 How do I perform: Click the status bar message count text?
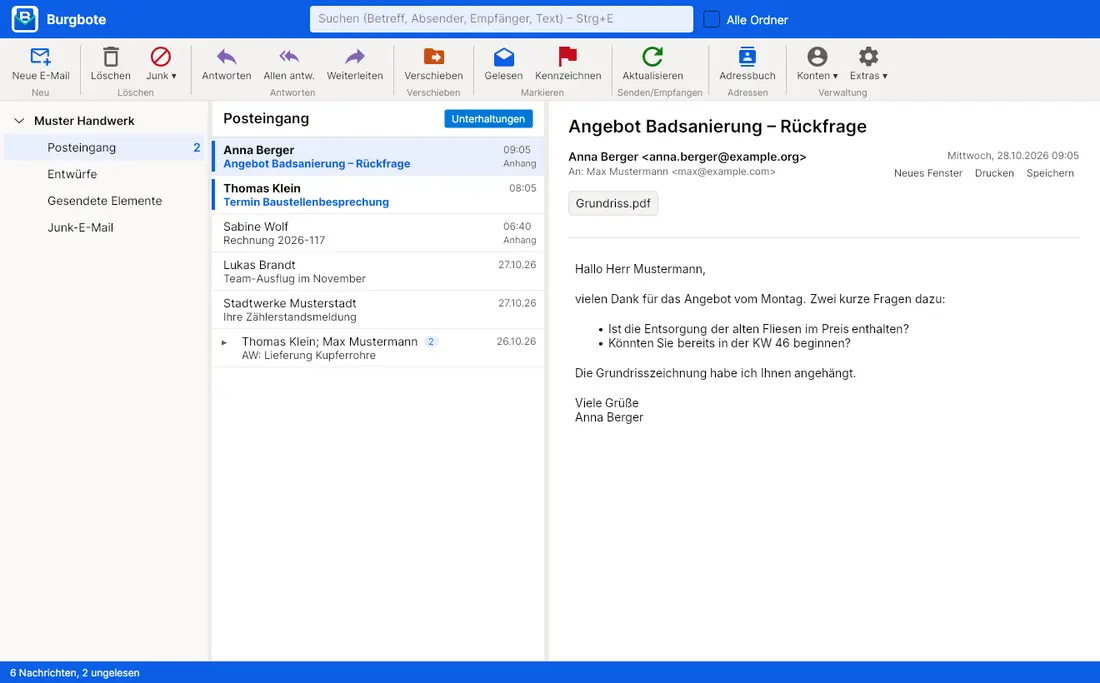click(75, 672)
